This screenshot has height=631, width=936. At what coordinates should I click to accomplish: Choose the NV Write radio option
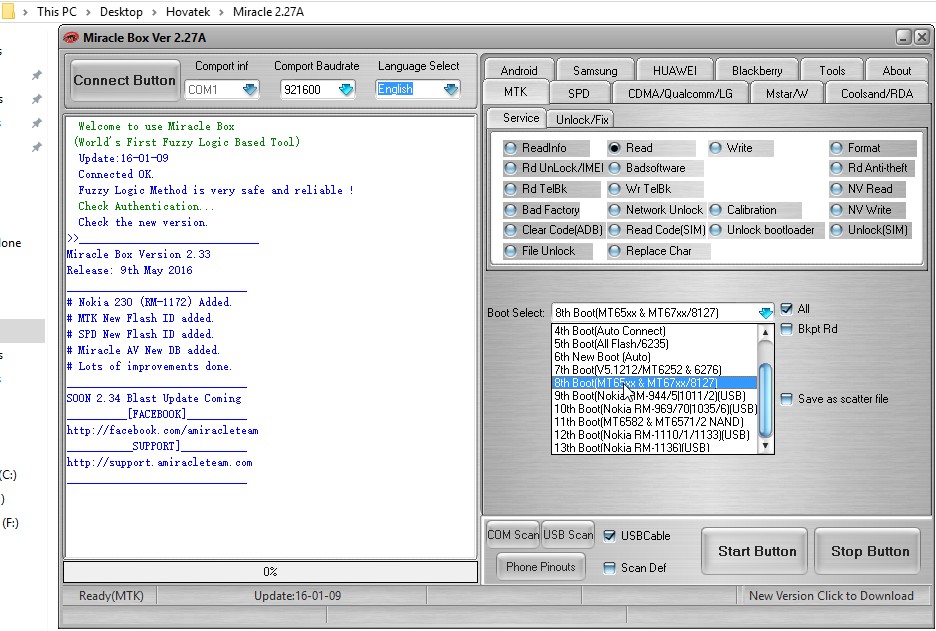867,210
